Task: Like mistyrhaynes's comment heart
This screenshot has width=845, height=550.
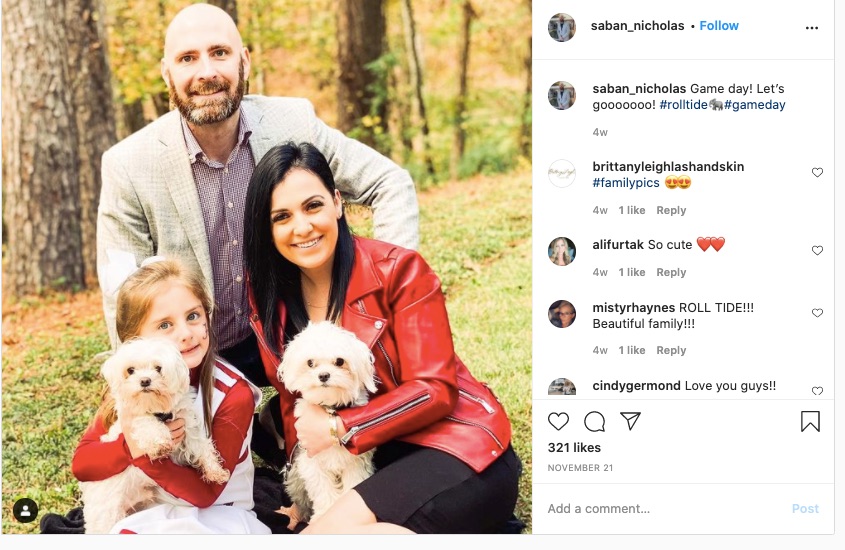Action: coord(817,313)
